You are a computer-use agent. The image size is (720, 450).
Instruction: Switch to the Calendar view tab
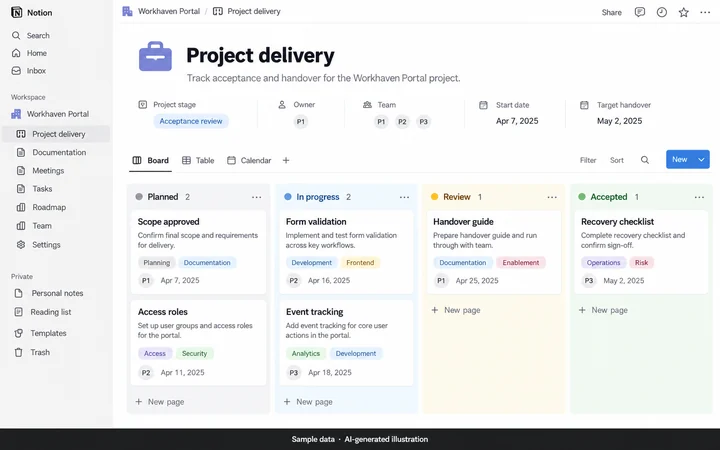(249, 160)
